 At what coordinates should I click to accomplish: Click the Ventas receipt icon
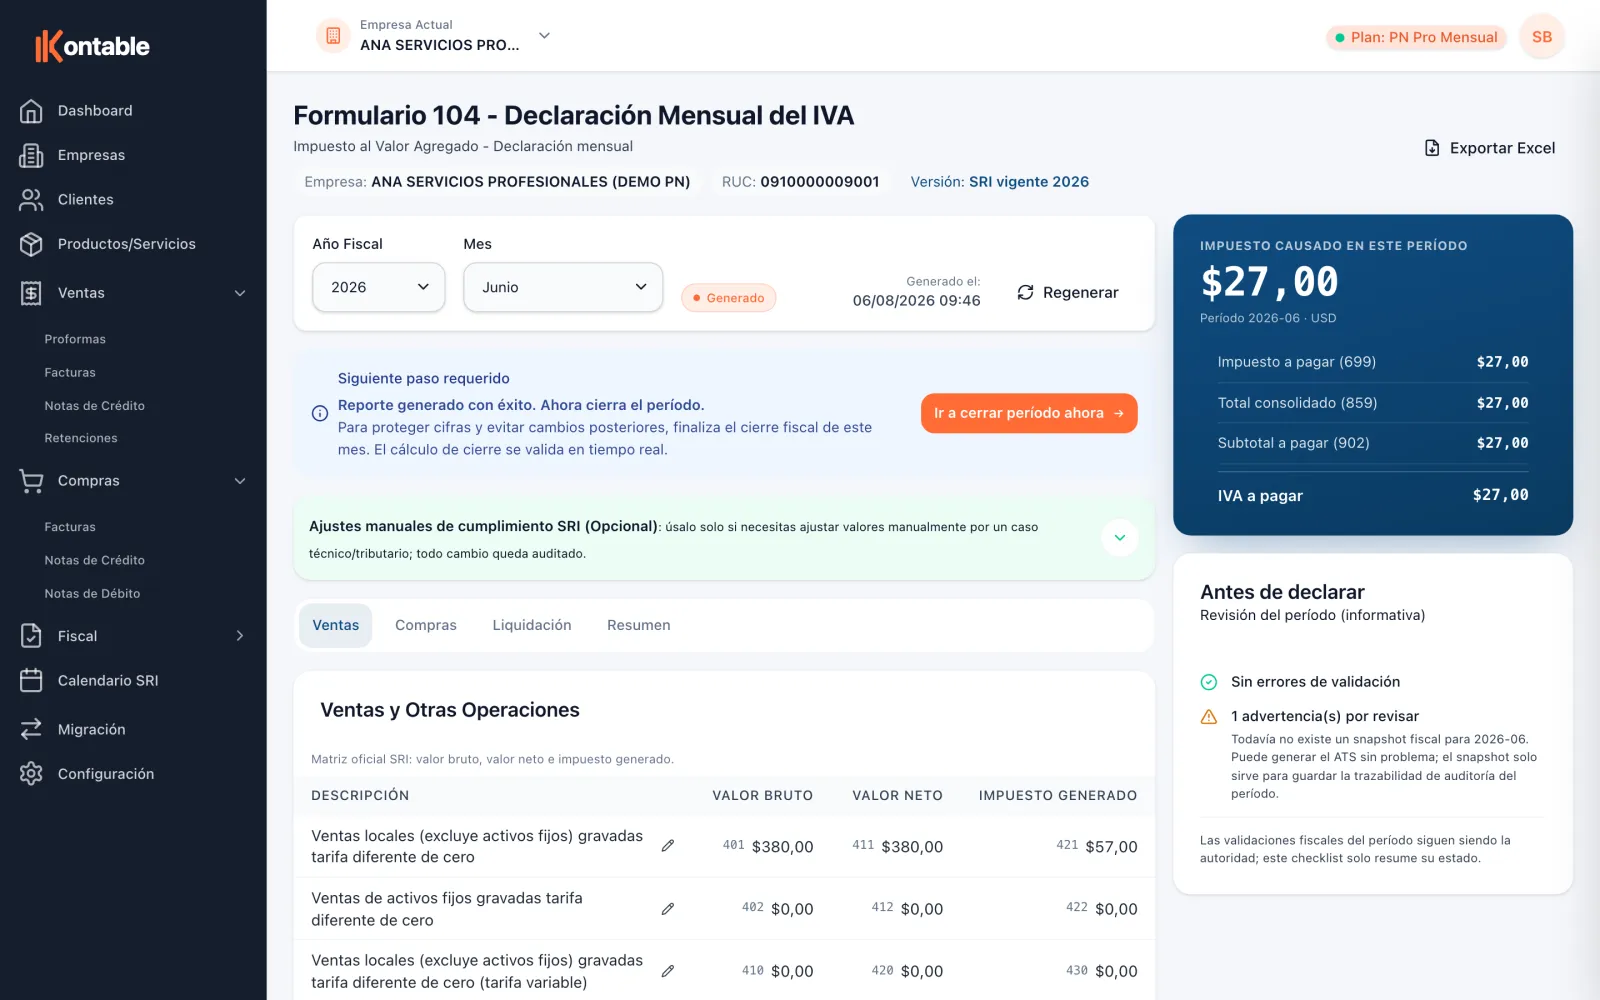tap(31, 293)
